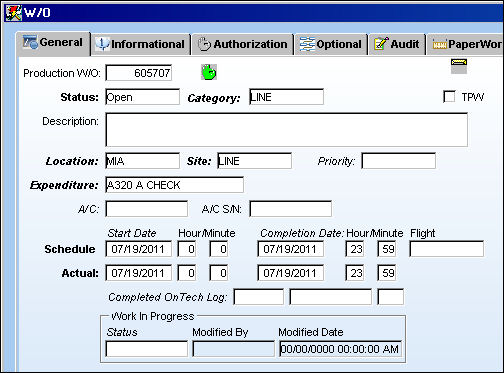Click the A/C S/N field

click(290, 209)
